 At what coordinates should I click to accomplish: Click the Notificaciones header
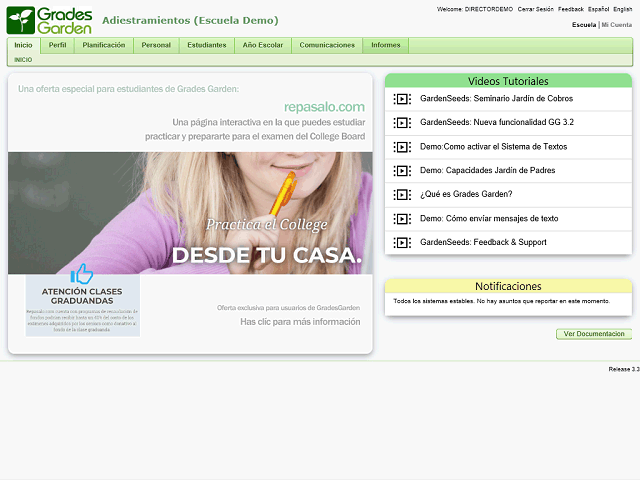coord(508,286)
